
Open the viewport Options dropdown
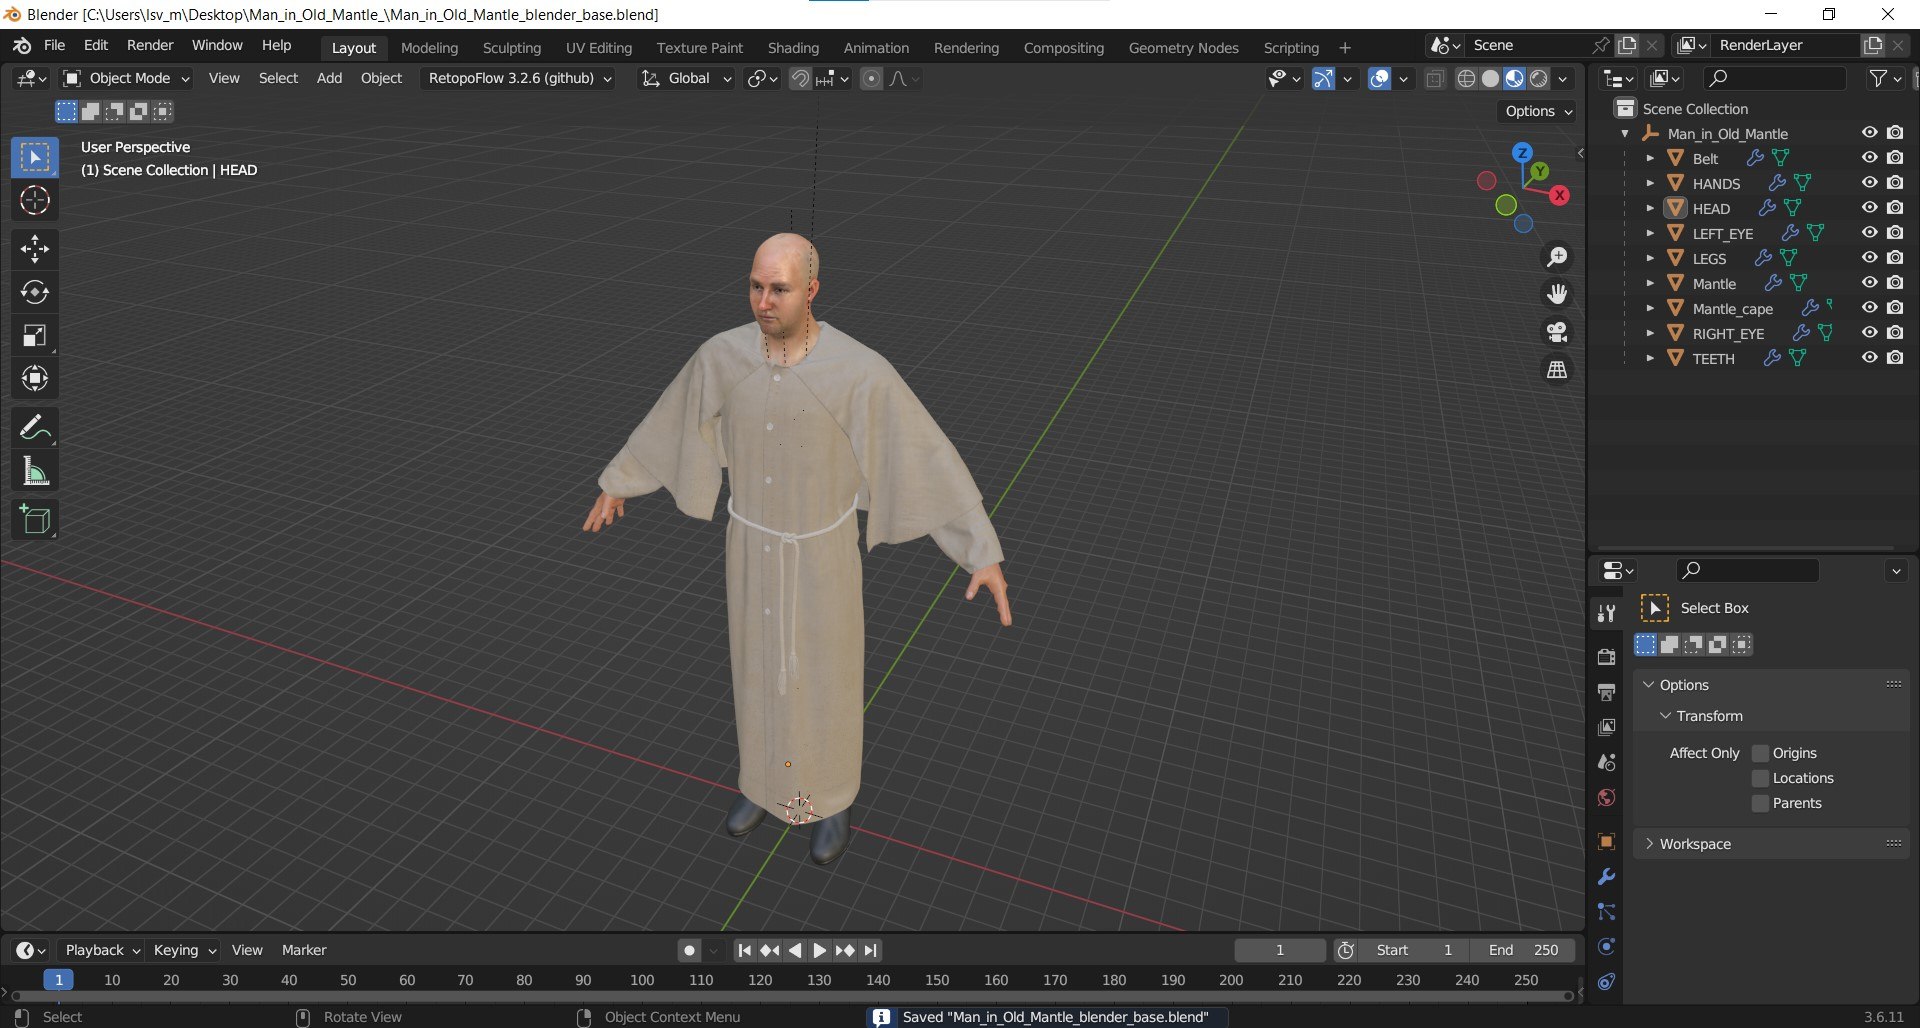1538,111
